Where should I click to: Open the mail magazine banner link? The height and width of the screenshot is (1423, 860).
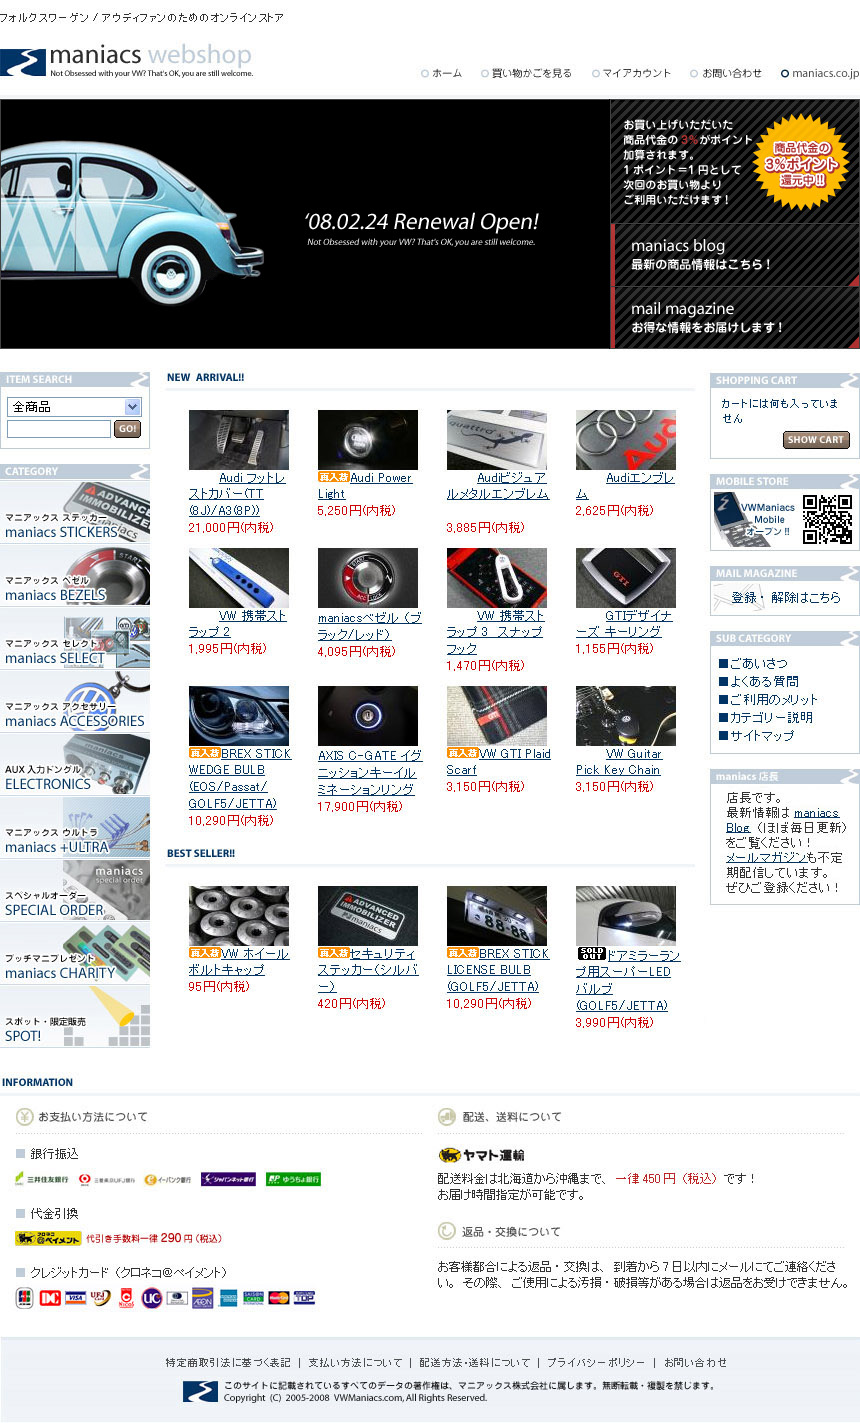tap(735, 318)
